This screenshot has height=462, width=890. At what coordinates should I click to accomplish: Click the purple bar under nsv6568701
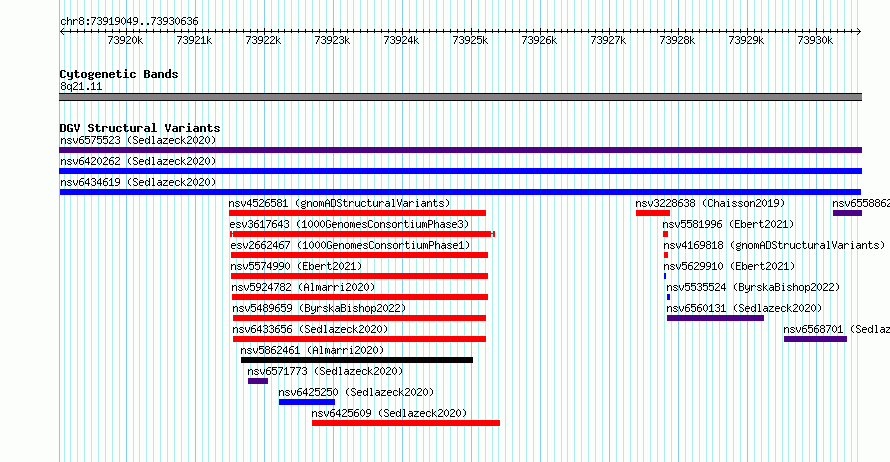pyautogui.click(x=815, y=339)
